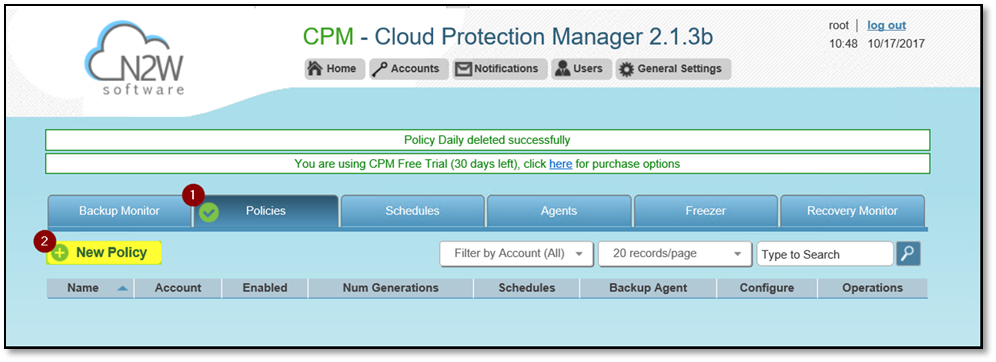996x362 pixels.
Task: Sort by the Name column header
Action: point(91,288)
